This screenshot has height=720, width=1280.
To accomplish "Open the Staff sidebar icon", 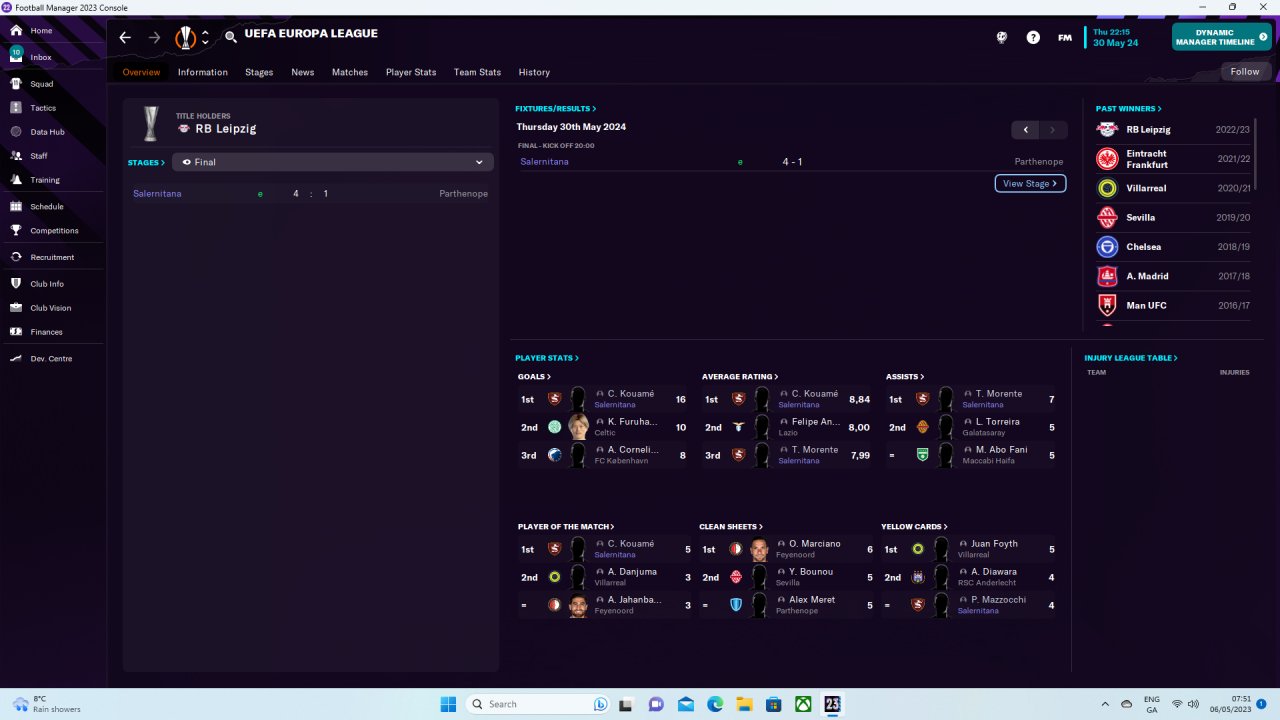I will [x=16, y=156].
